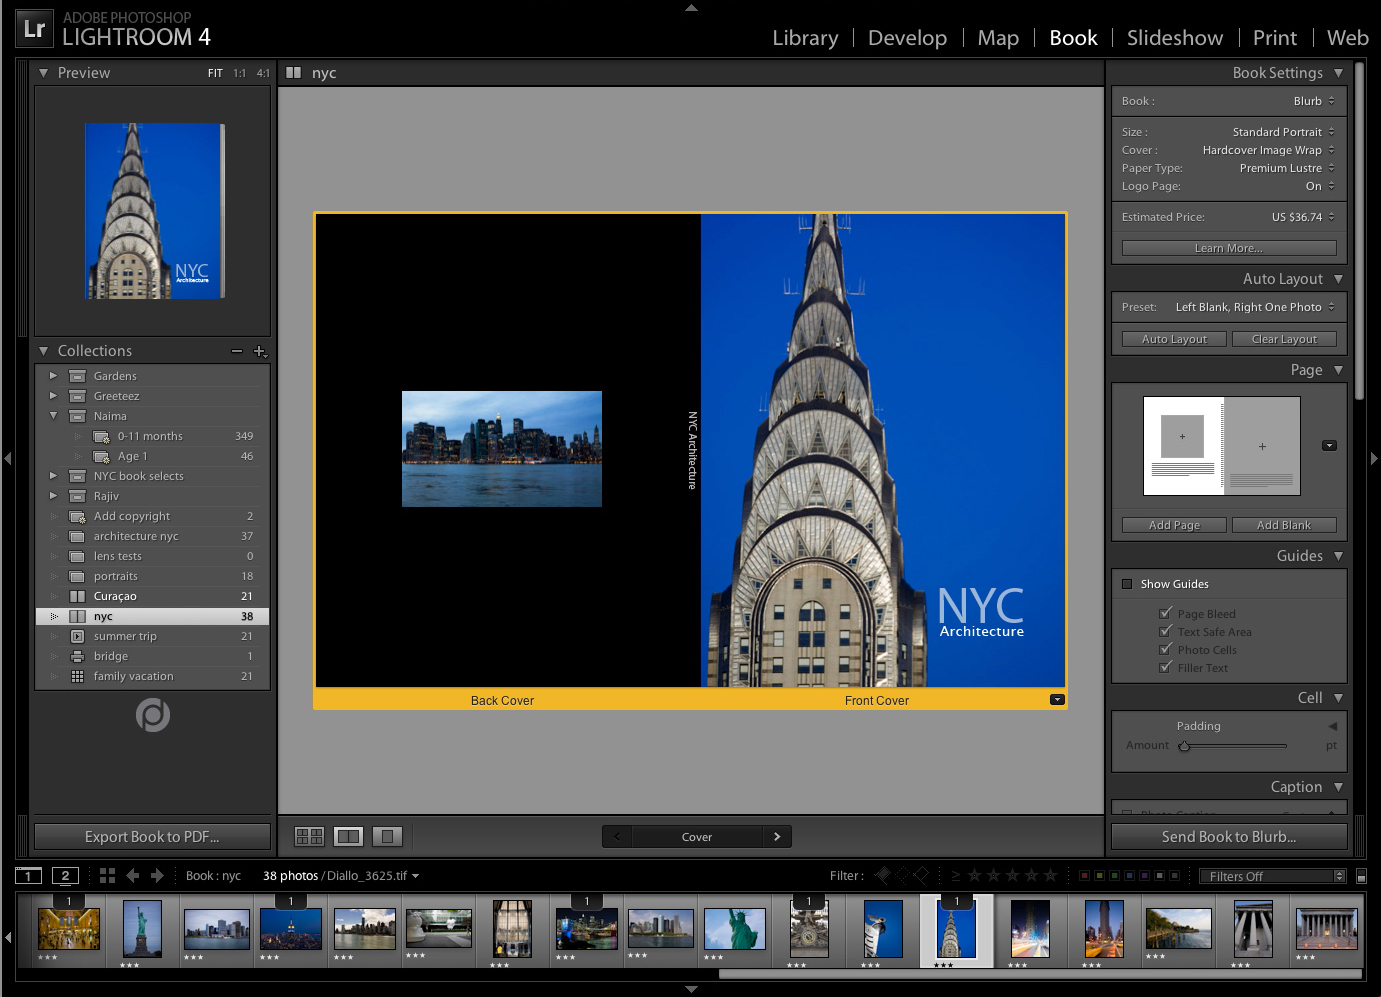Click the grid view icon above the filmstrip
1381x997 pixels.
(107, 875)
